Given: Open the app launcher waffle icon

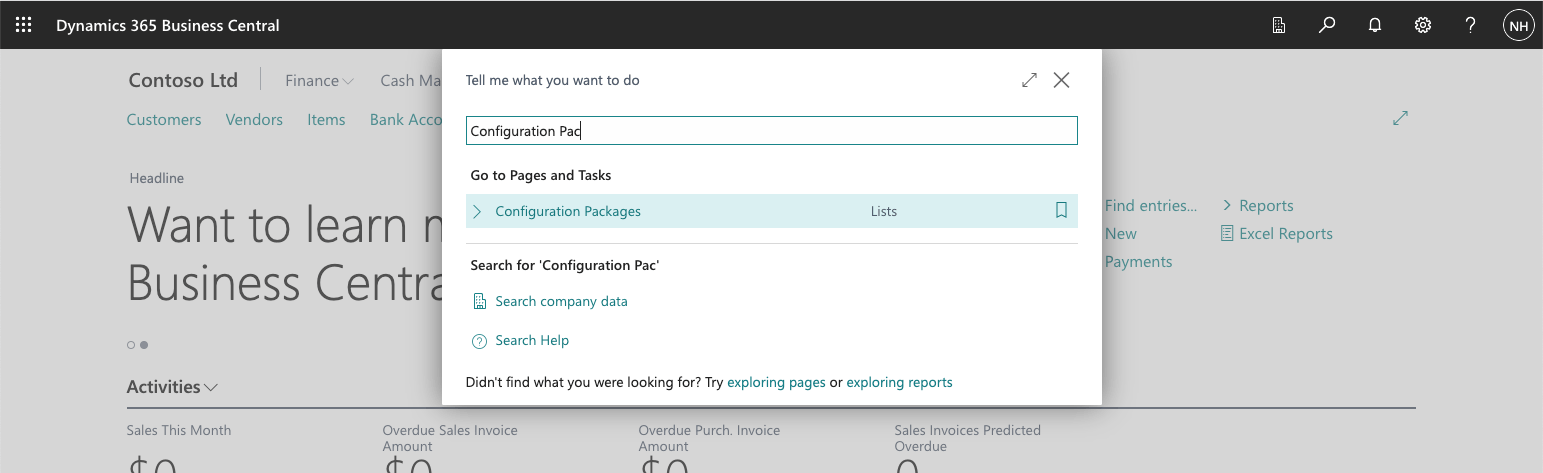Looking at the screenshot, I should 23,25.
